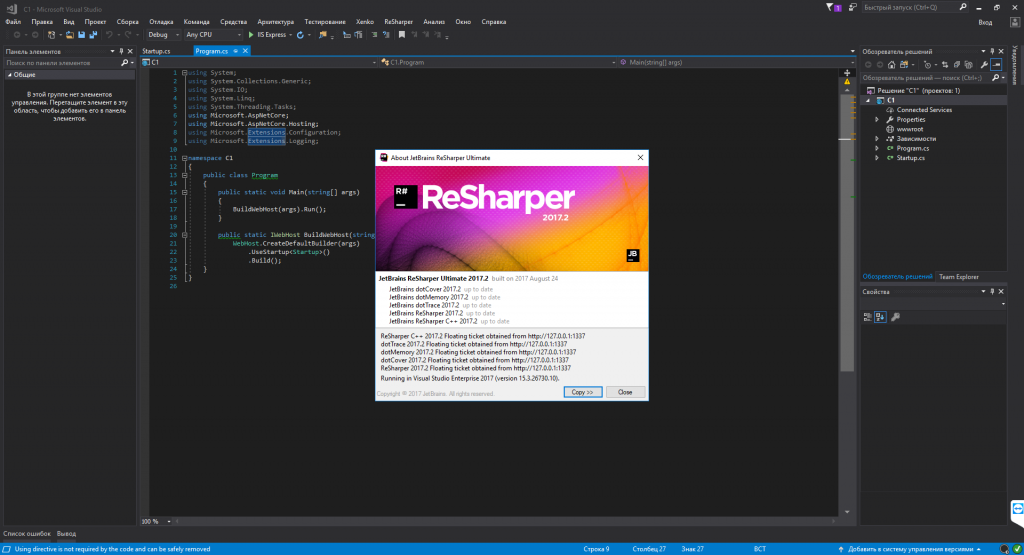Click the Save All toolbar icon
The width and height of the screenshot is (1024, 555).
click(93, 35)
